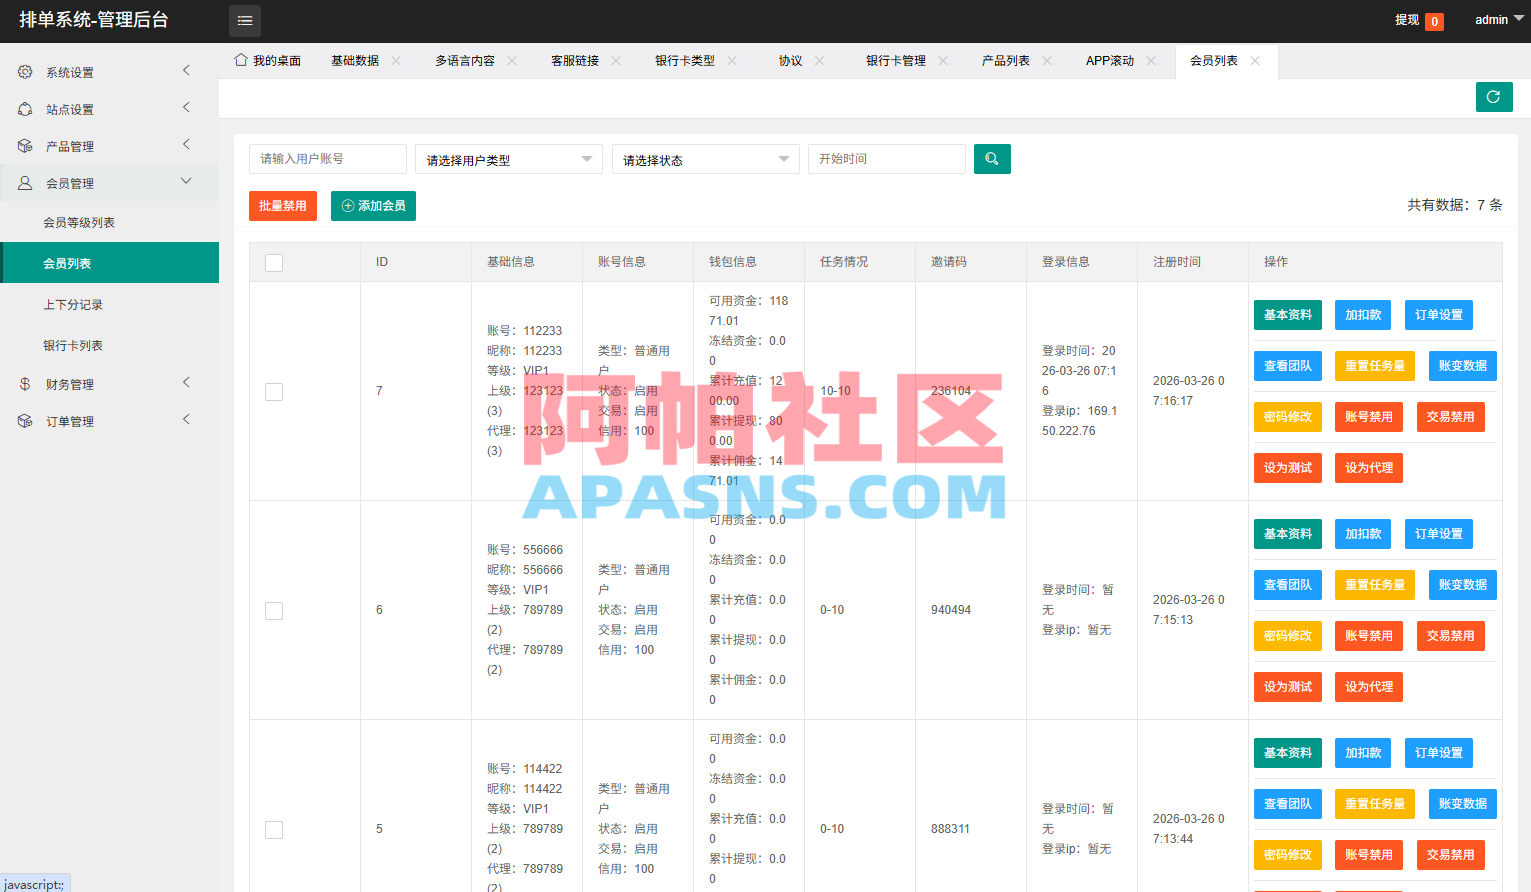Open 上下分记录 in the sidebar
The image size is (1531, 892).
click(73, 305)
